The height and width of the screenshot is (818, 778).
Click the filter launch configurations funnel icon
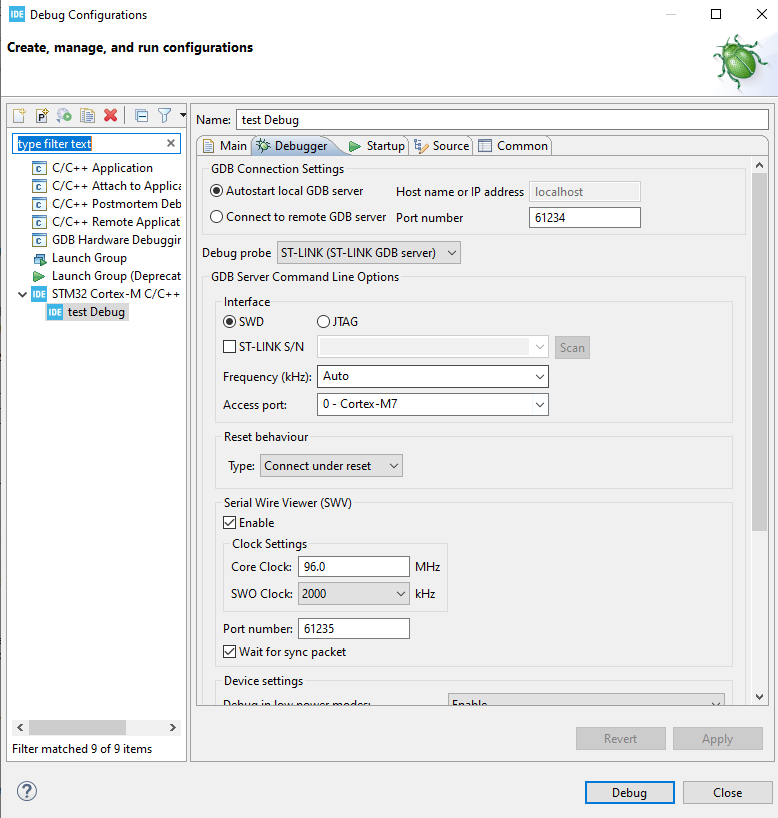164,115
